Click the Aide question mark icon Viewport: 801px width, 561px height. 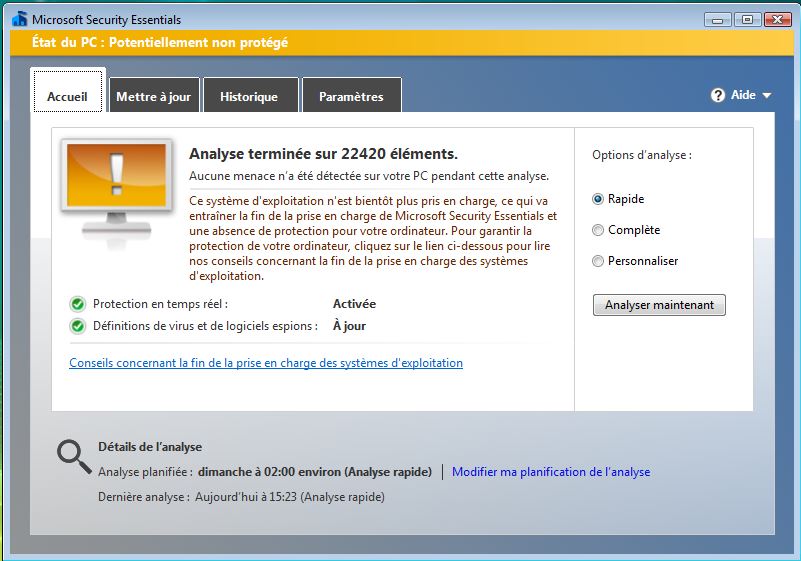coord(718,95)
